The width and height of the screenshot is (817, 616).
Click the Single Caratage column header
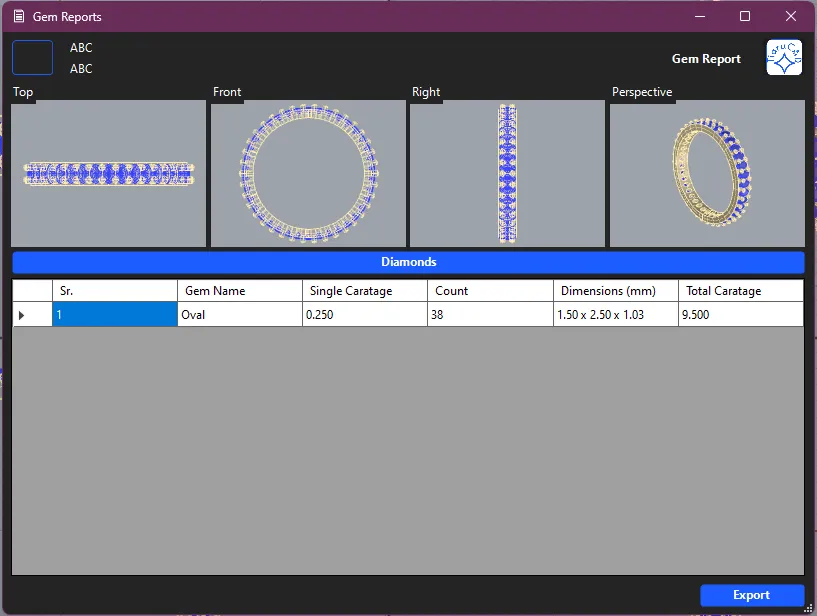pos(365,291)
